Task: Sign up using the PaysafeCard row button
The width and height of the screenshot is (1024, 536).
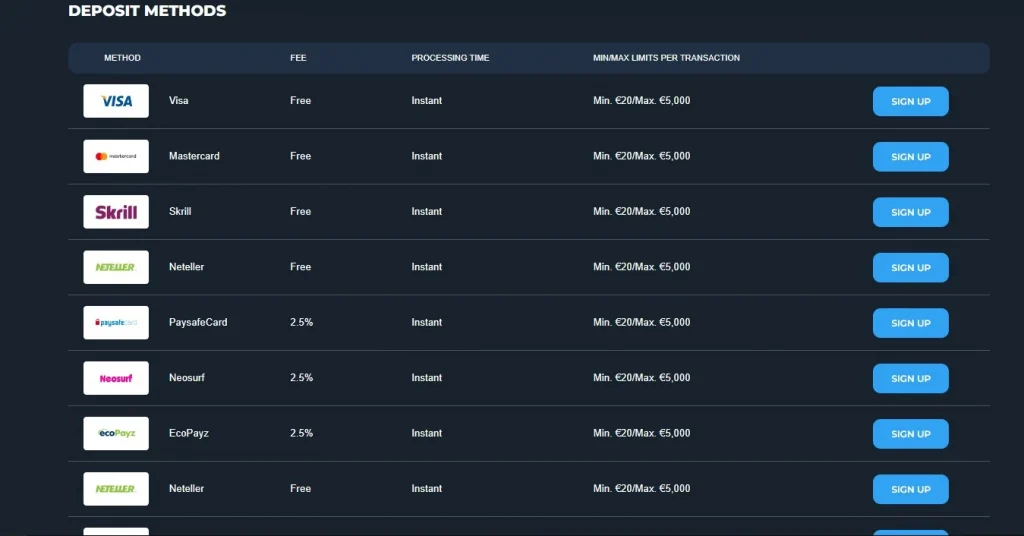Action: point(910,323)
